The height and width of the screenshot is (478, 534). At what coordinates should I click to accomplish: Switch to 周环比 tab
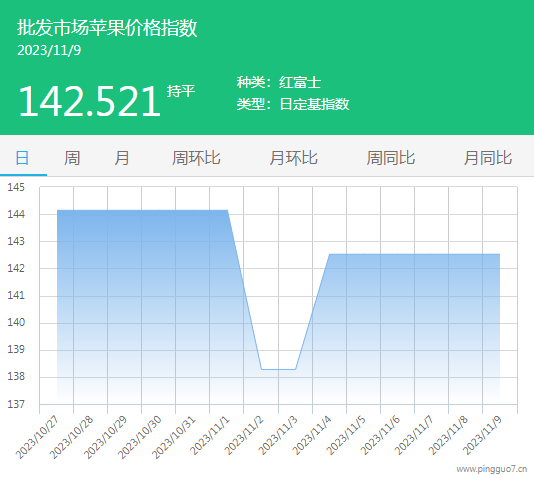pyautogui.click(x=196, y=158)
